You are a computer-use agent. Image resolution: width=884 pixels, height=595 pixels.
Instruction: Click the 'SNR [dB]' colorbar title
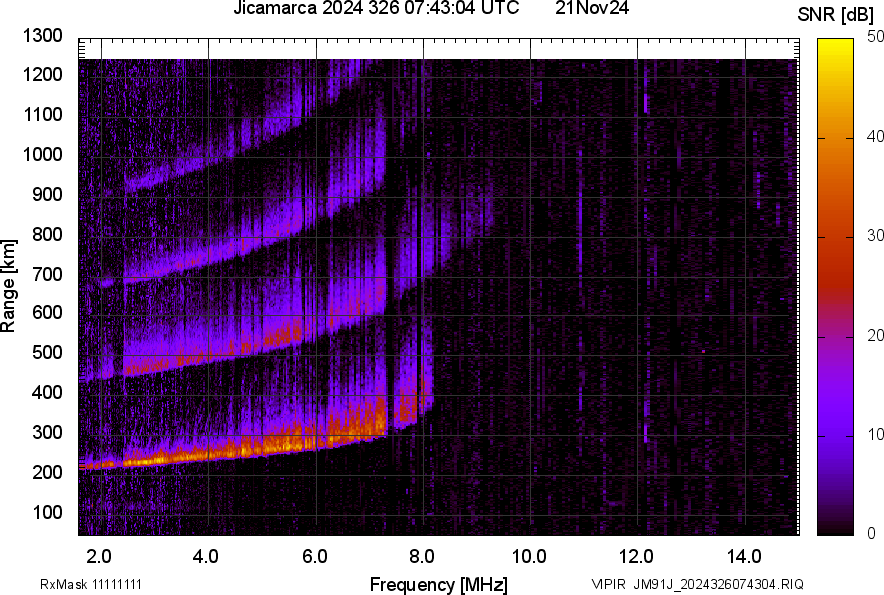(x=836, y=15)
